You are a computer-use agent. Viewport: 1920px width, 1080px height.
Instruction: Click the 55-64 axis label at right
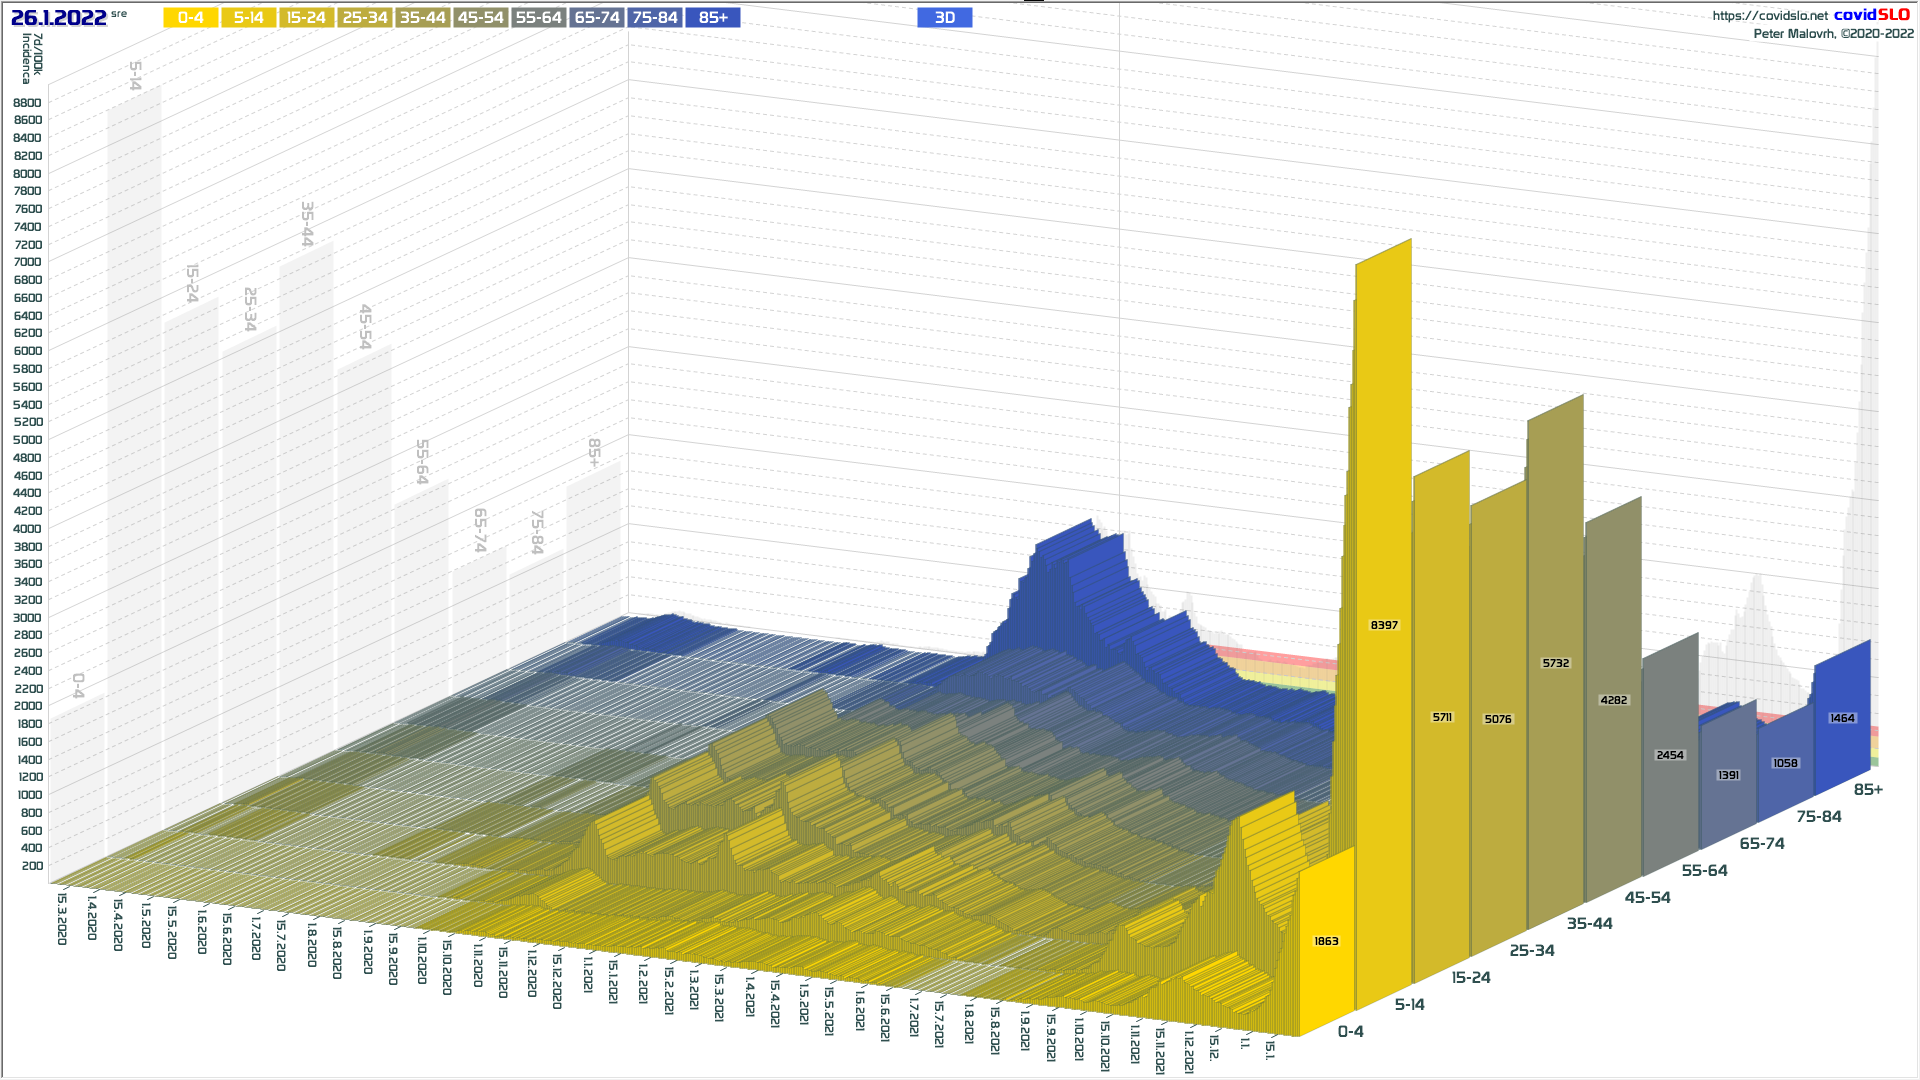[x=1704, y=871]
